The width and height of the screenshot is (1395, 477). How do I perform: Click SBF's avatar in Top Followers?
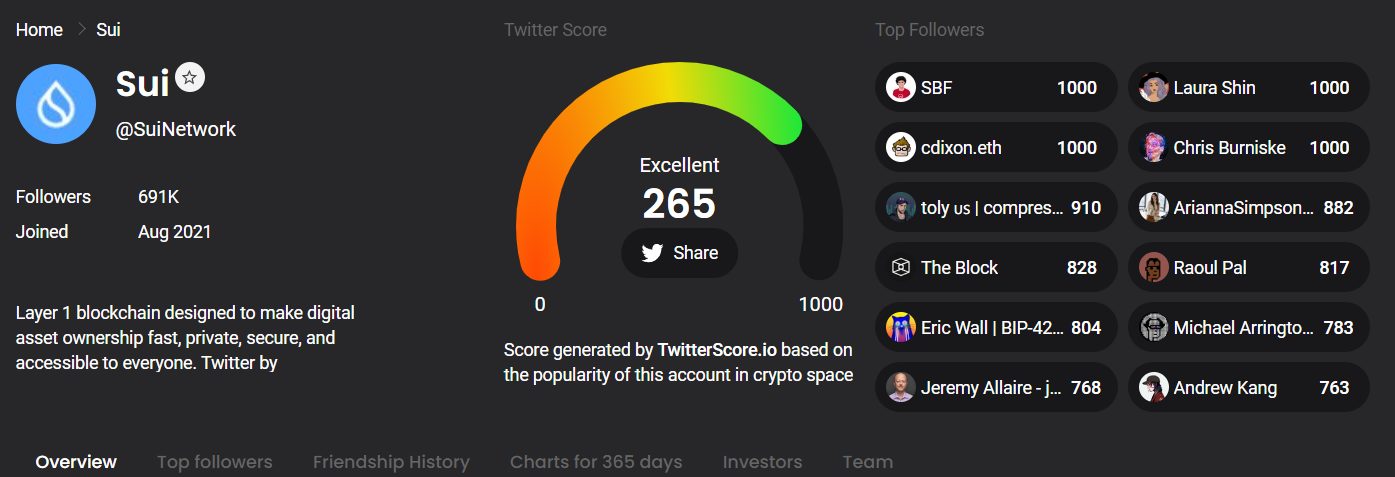pos(901,88)
